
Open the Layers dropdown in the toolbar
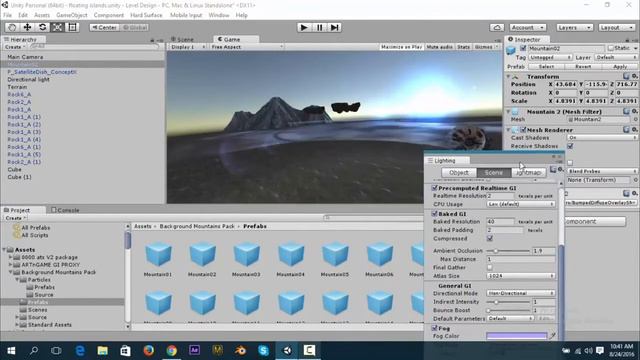[575, 27]
